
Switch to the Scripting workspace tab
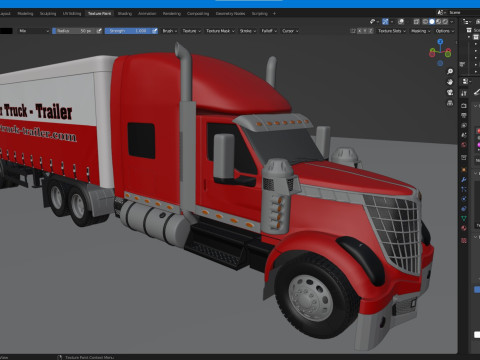point(260,14)
